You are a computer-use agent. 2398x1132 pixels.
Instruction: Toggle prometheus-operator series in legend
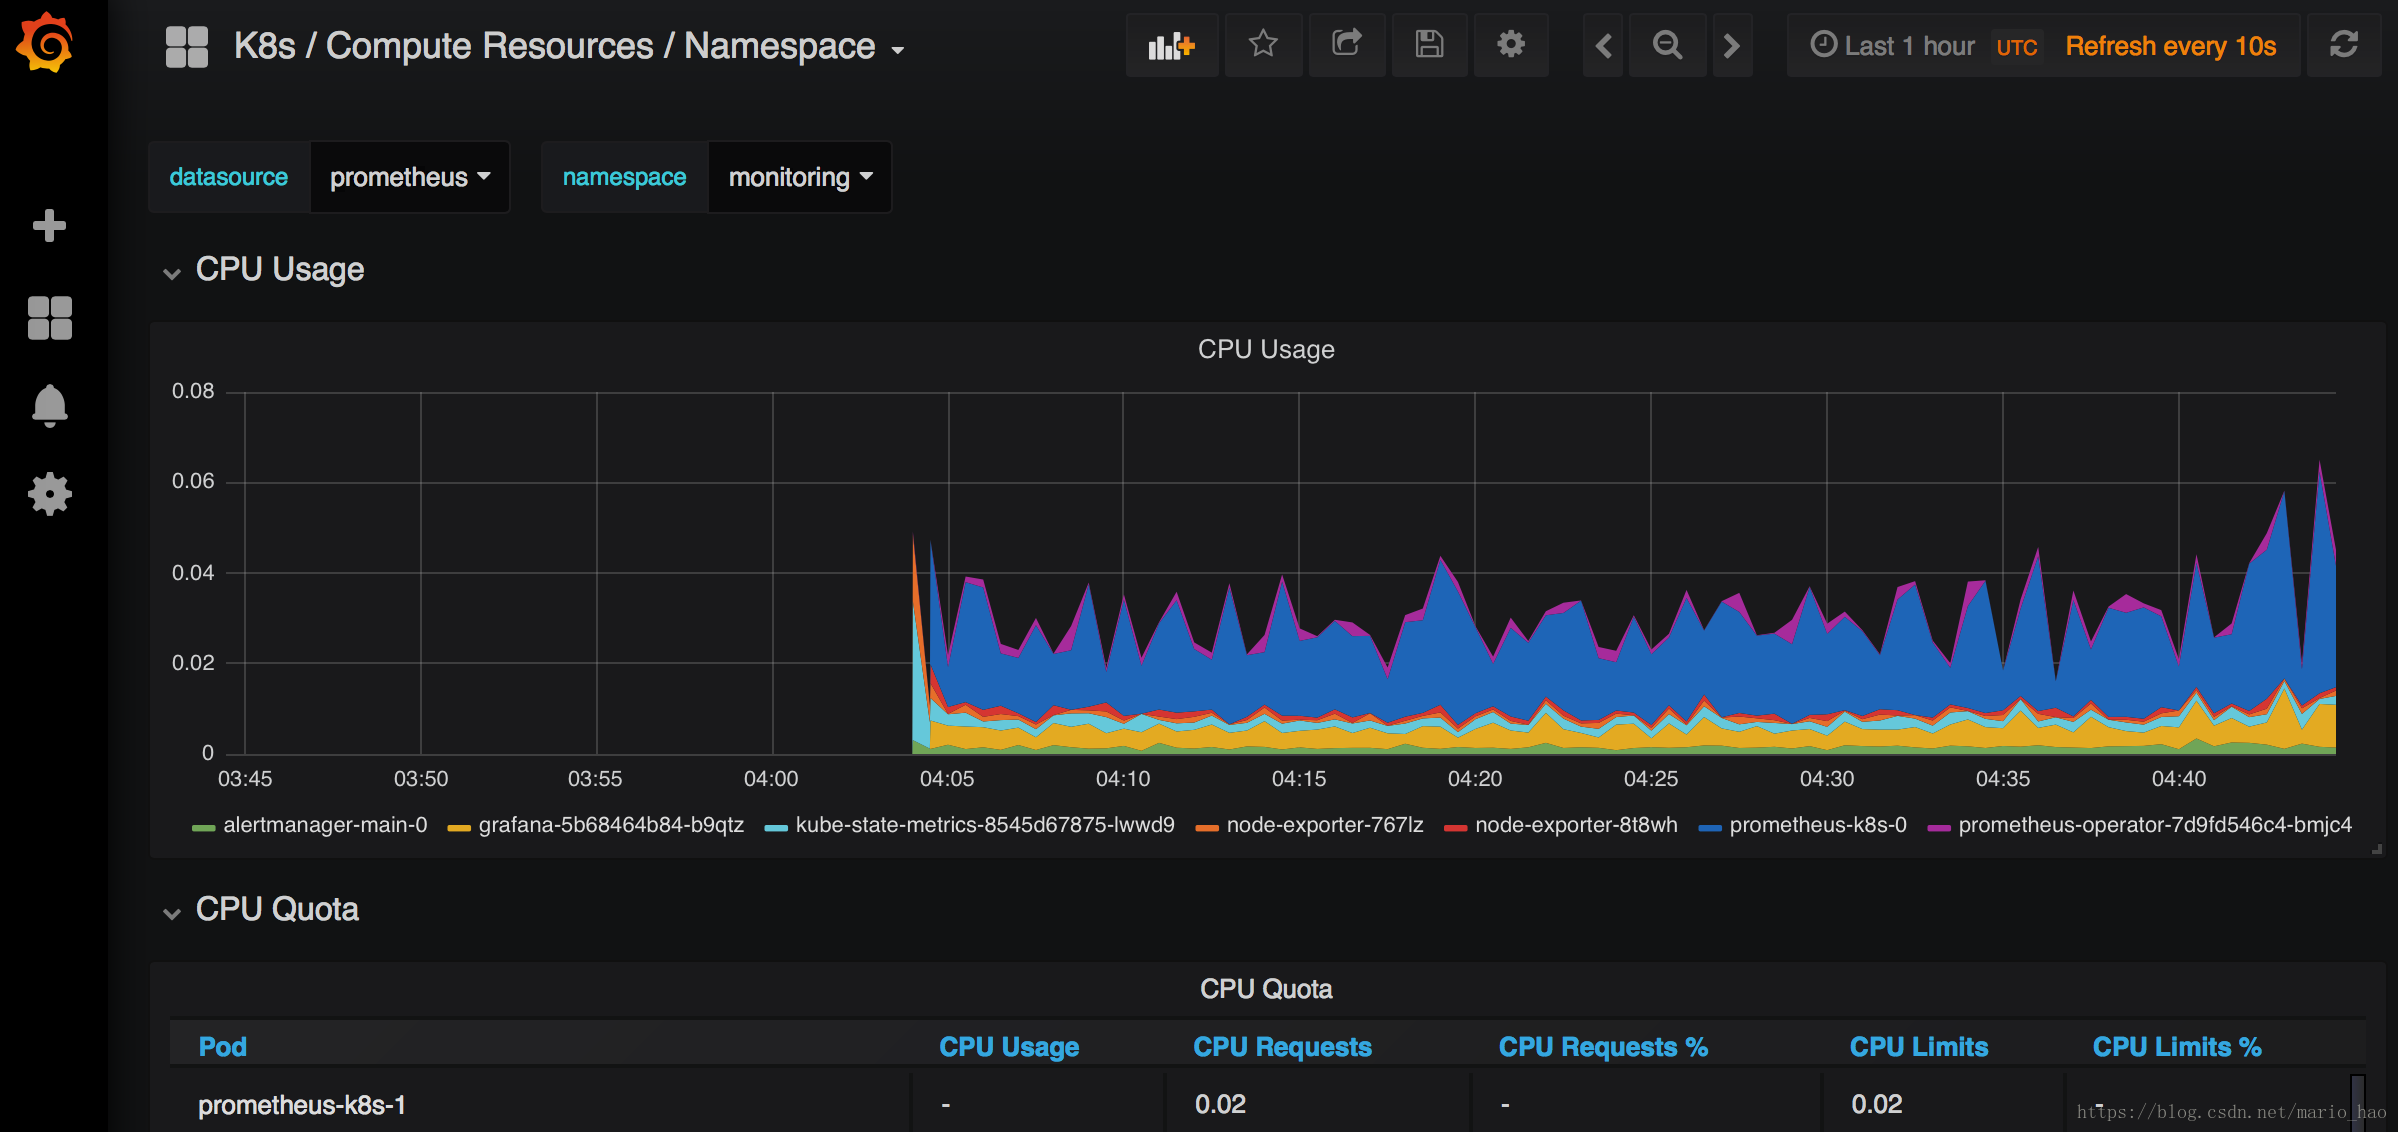[x=2155, y=825]
